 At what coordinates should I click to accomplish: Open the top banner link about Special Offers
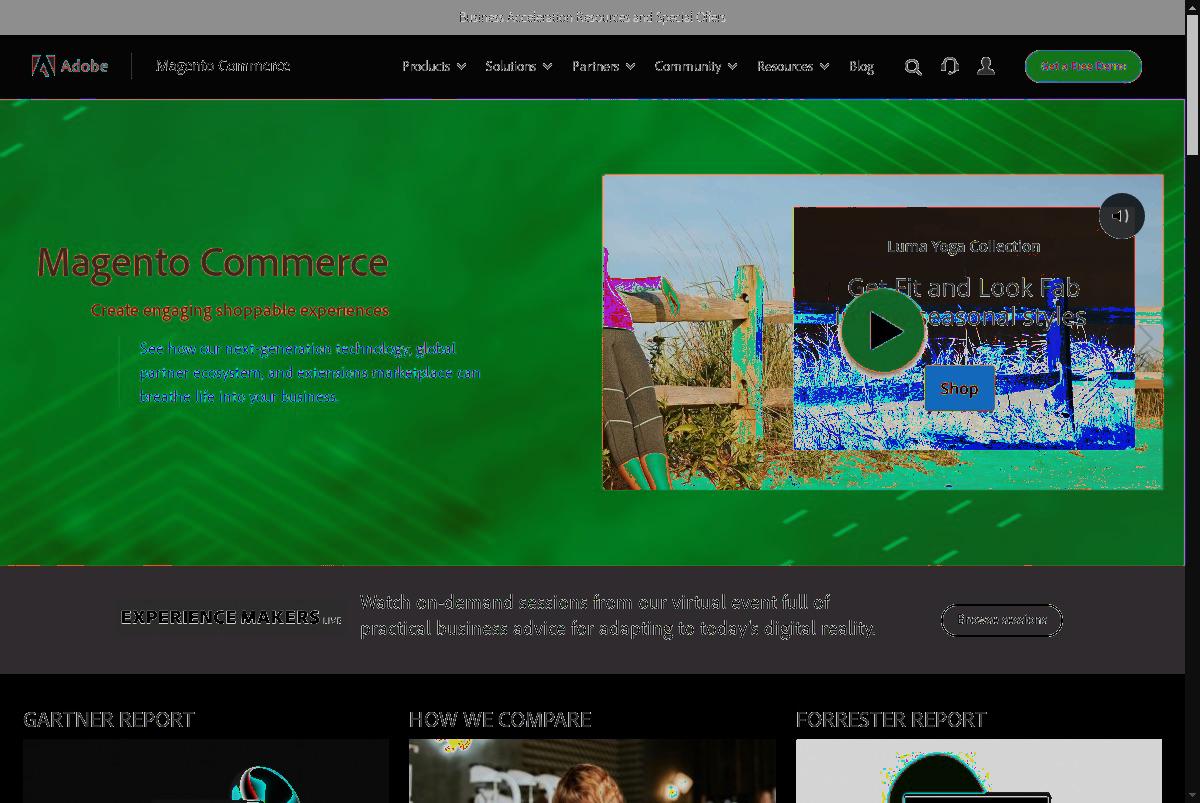[592, 17]
